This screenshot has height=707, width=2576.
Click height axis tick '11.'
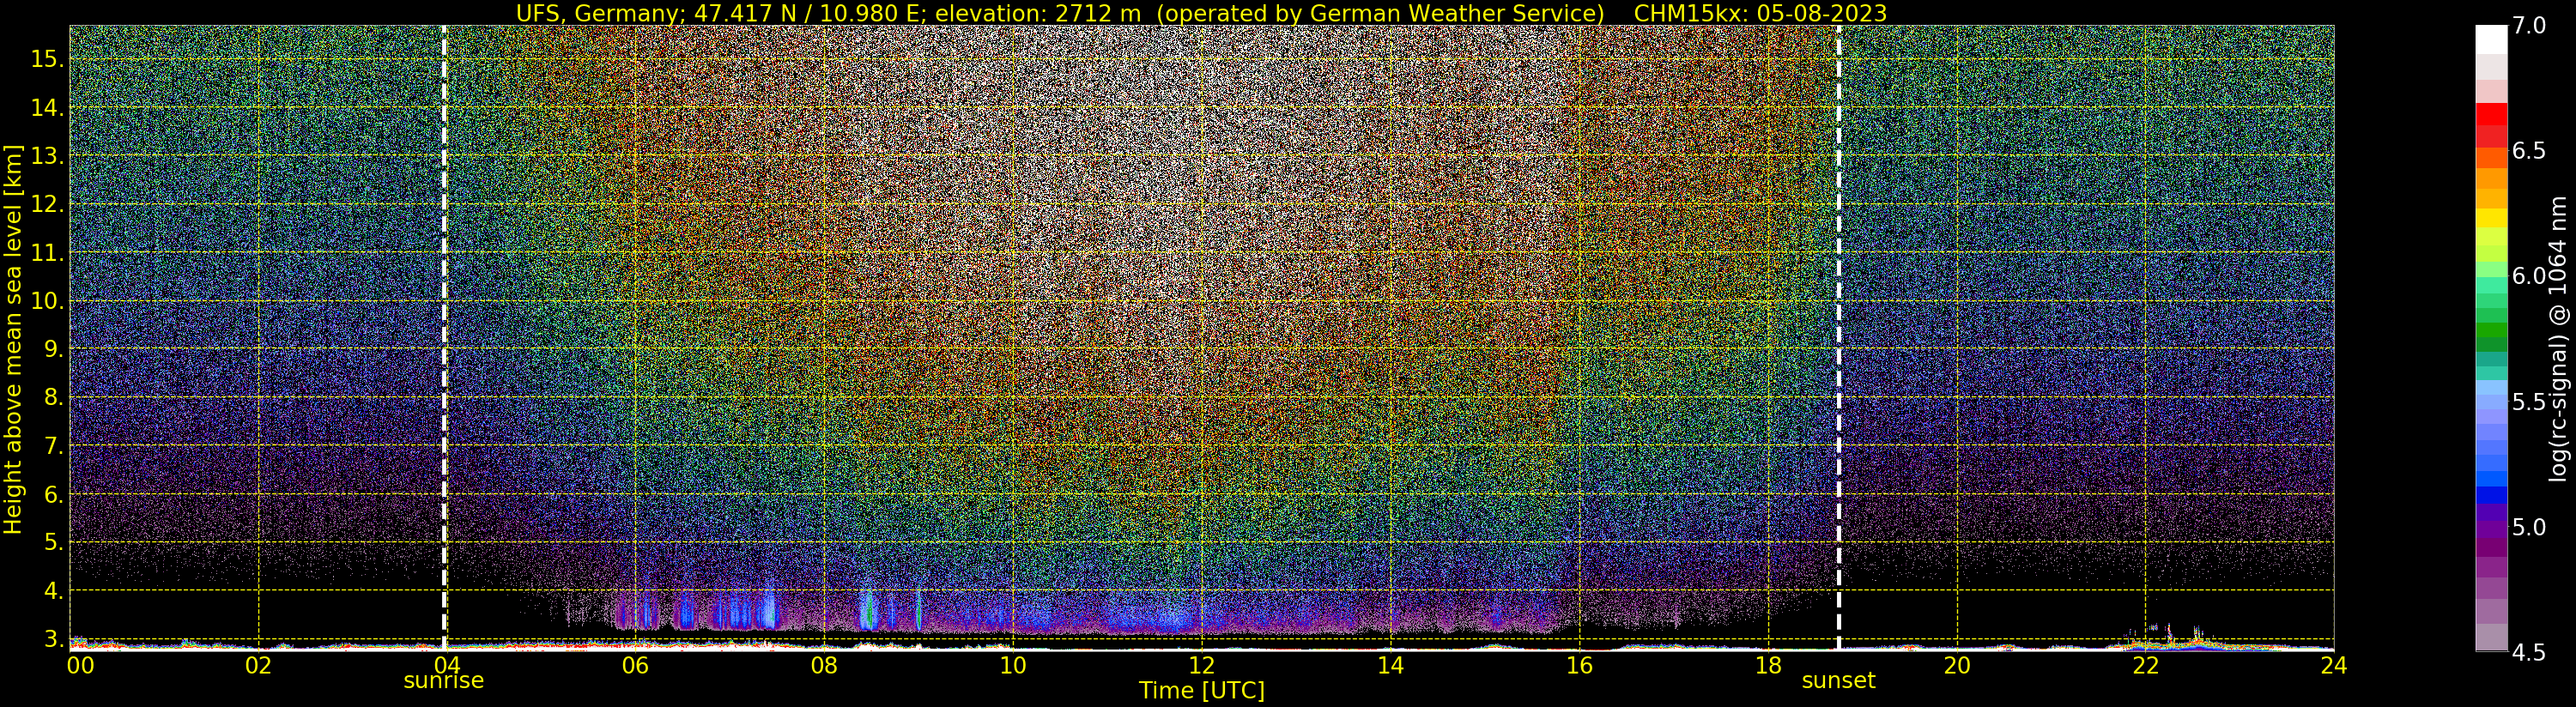pyautogui.click(x=46, y=253)
